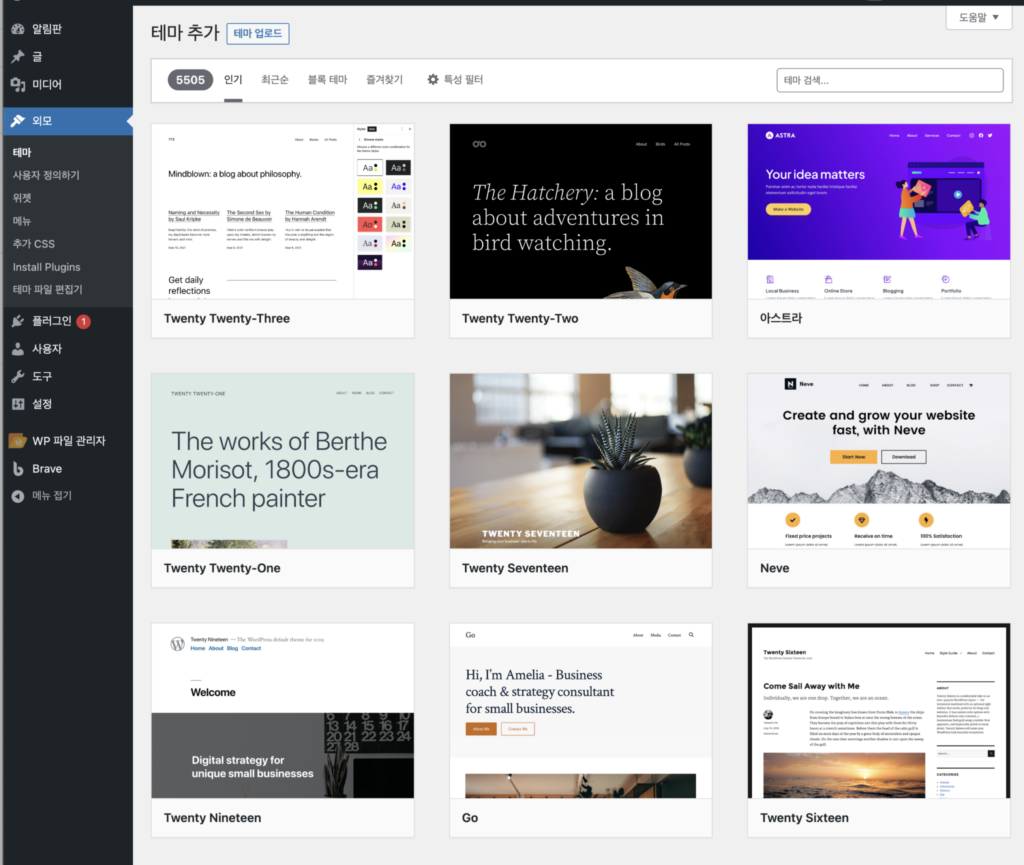Click the 테마 추가 page heading
1024x865 pixels.
click(185, 33)
